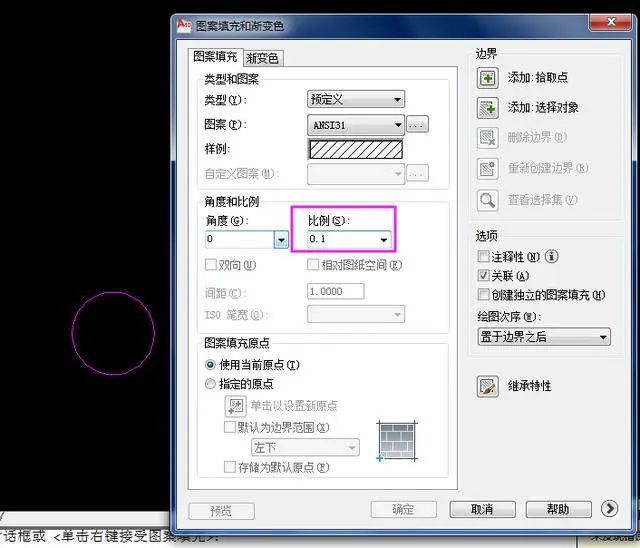Click the 确定 (OK) button

403,509
